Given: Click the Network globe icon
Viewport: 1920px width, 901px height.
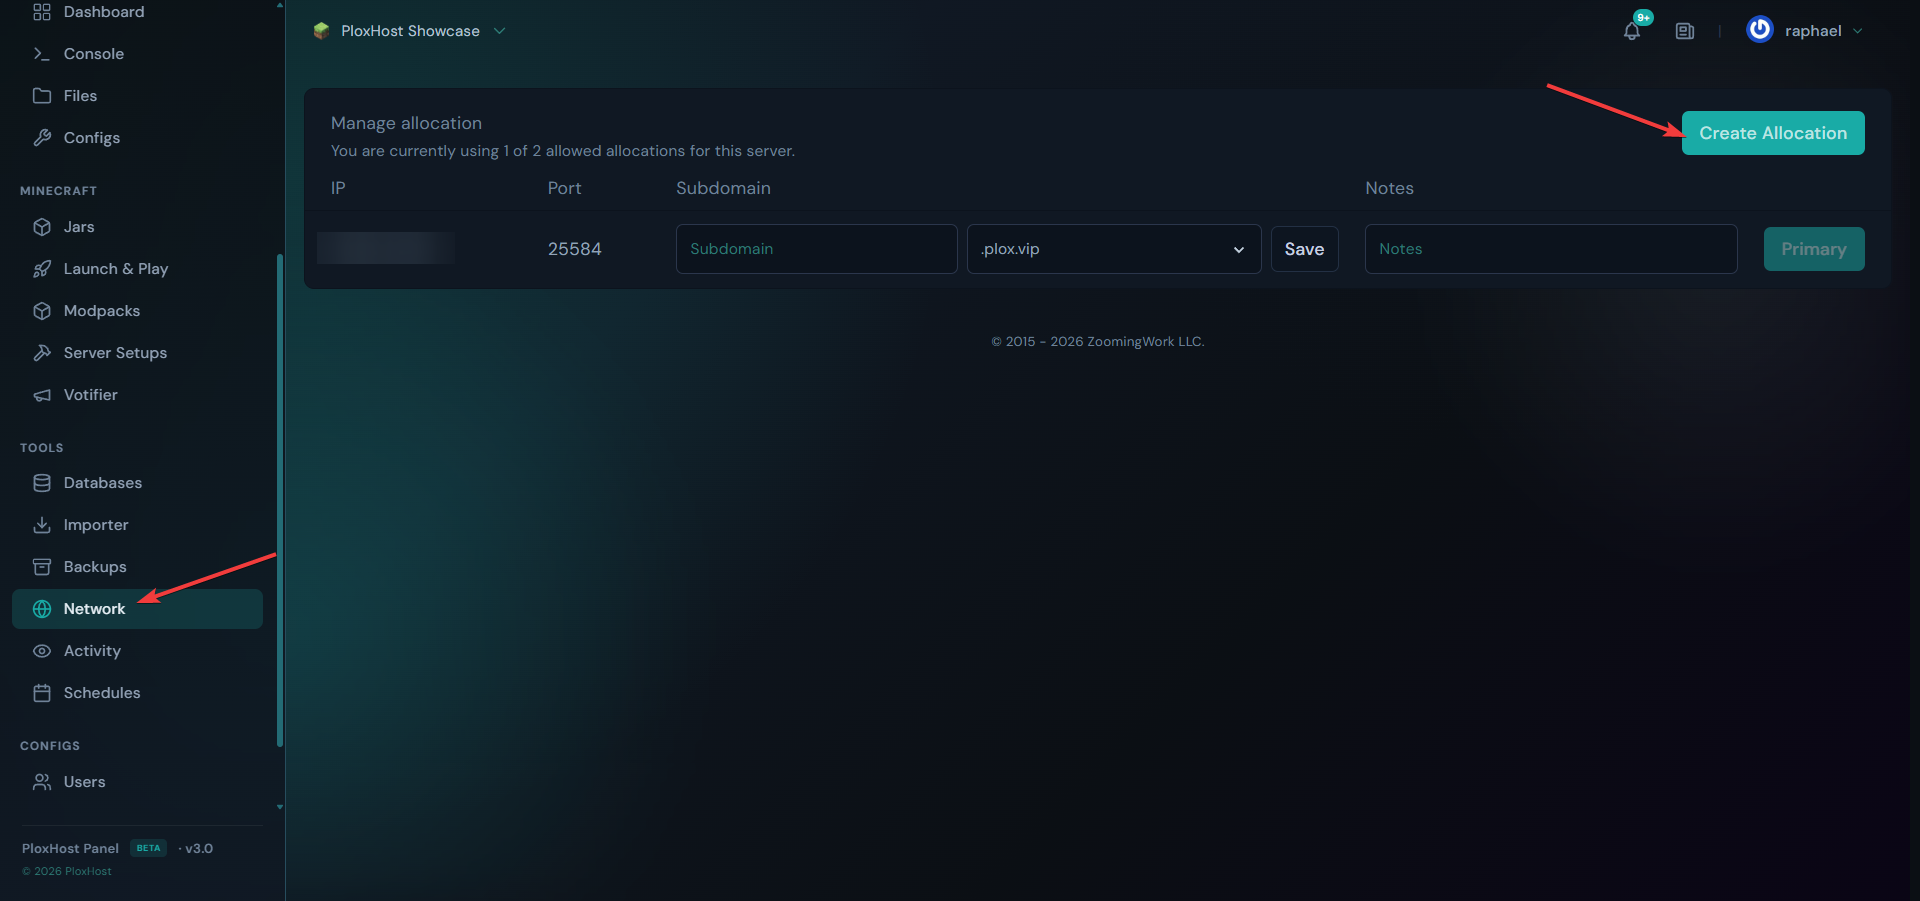Looking at the screenshot, I should click(x=42, y=609).
